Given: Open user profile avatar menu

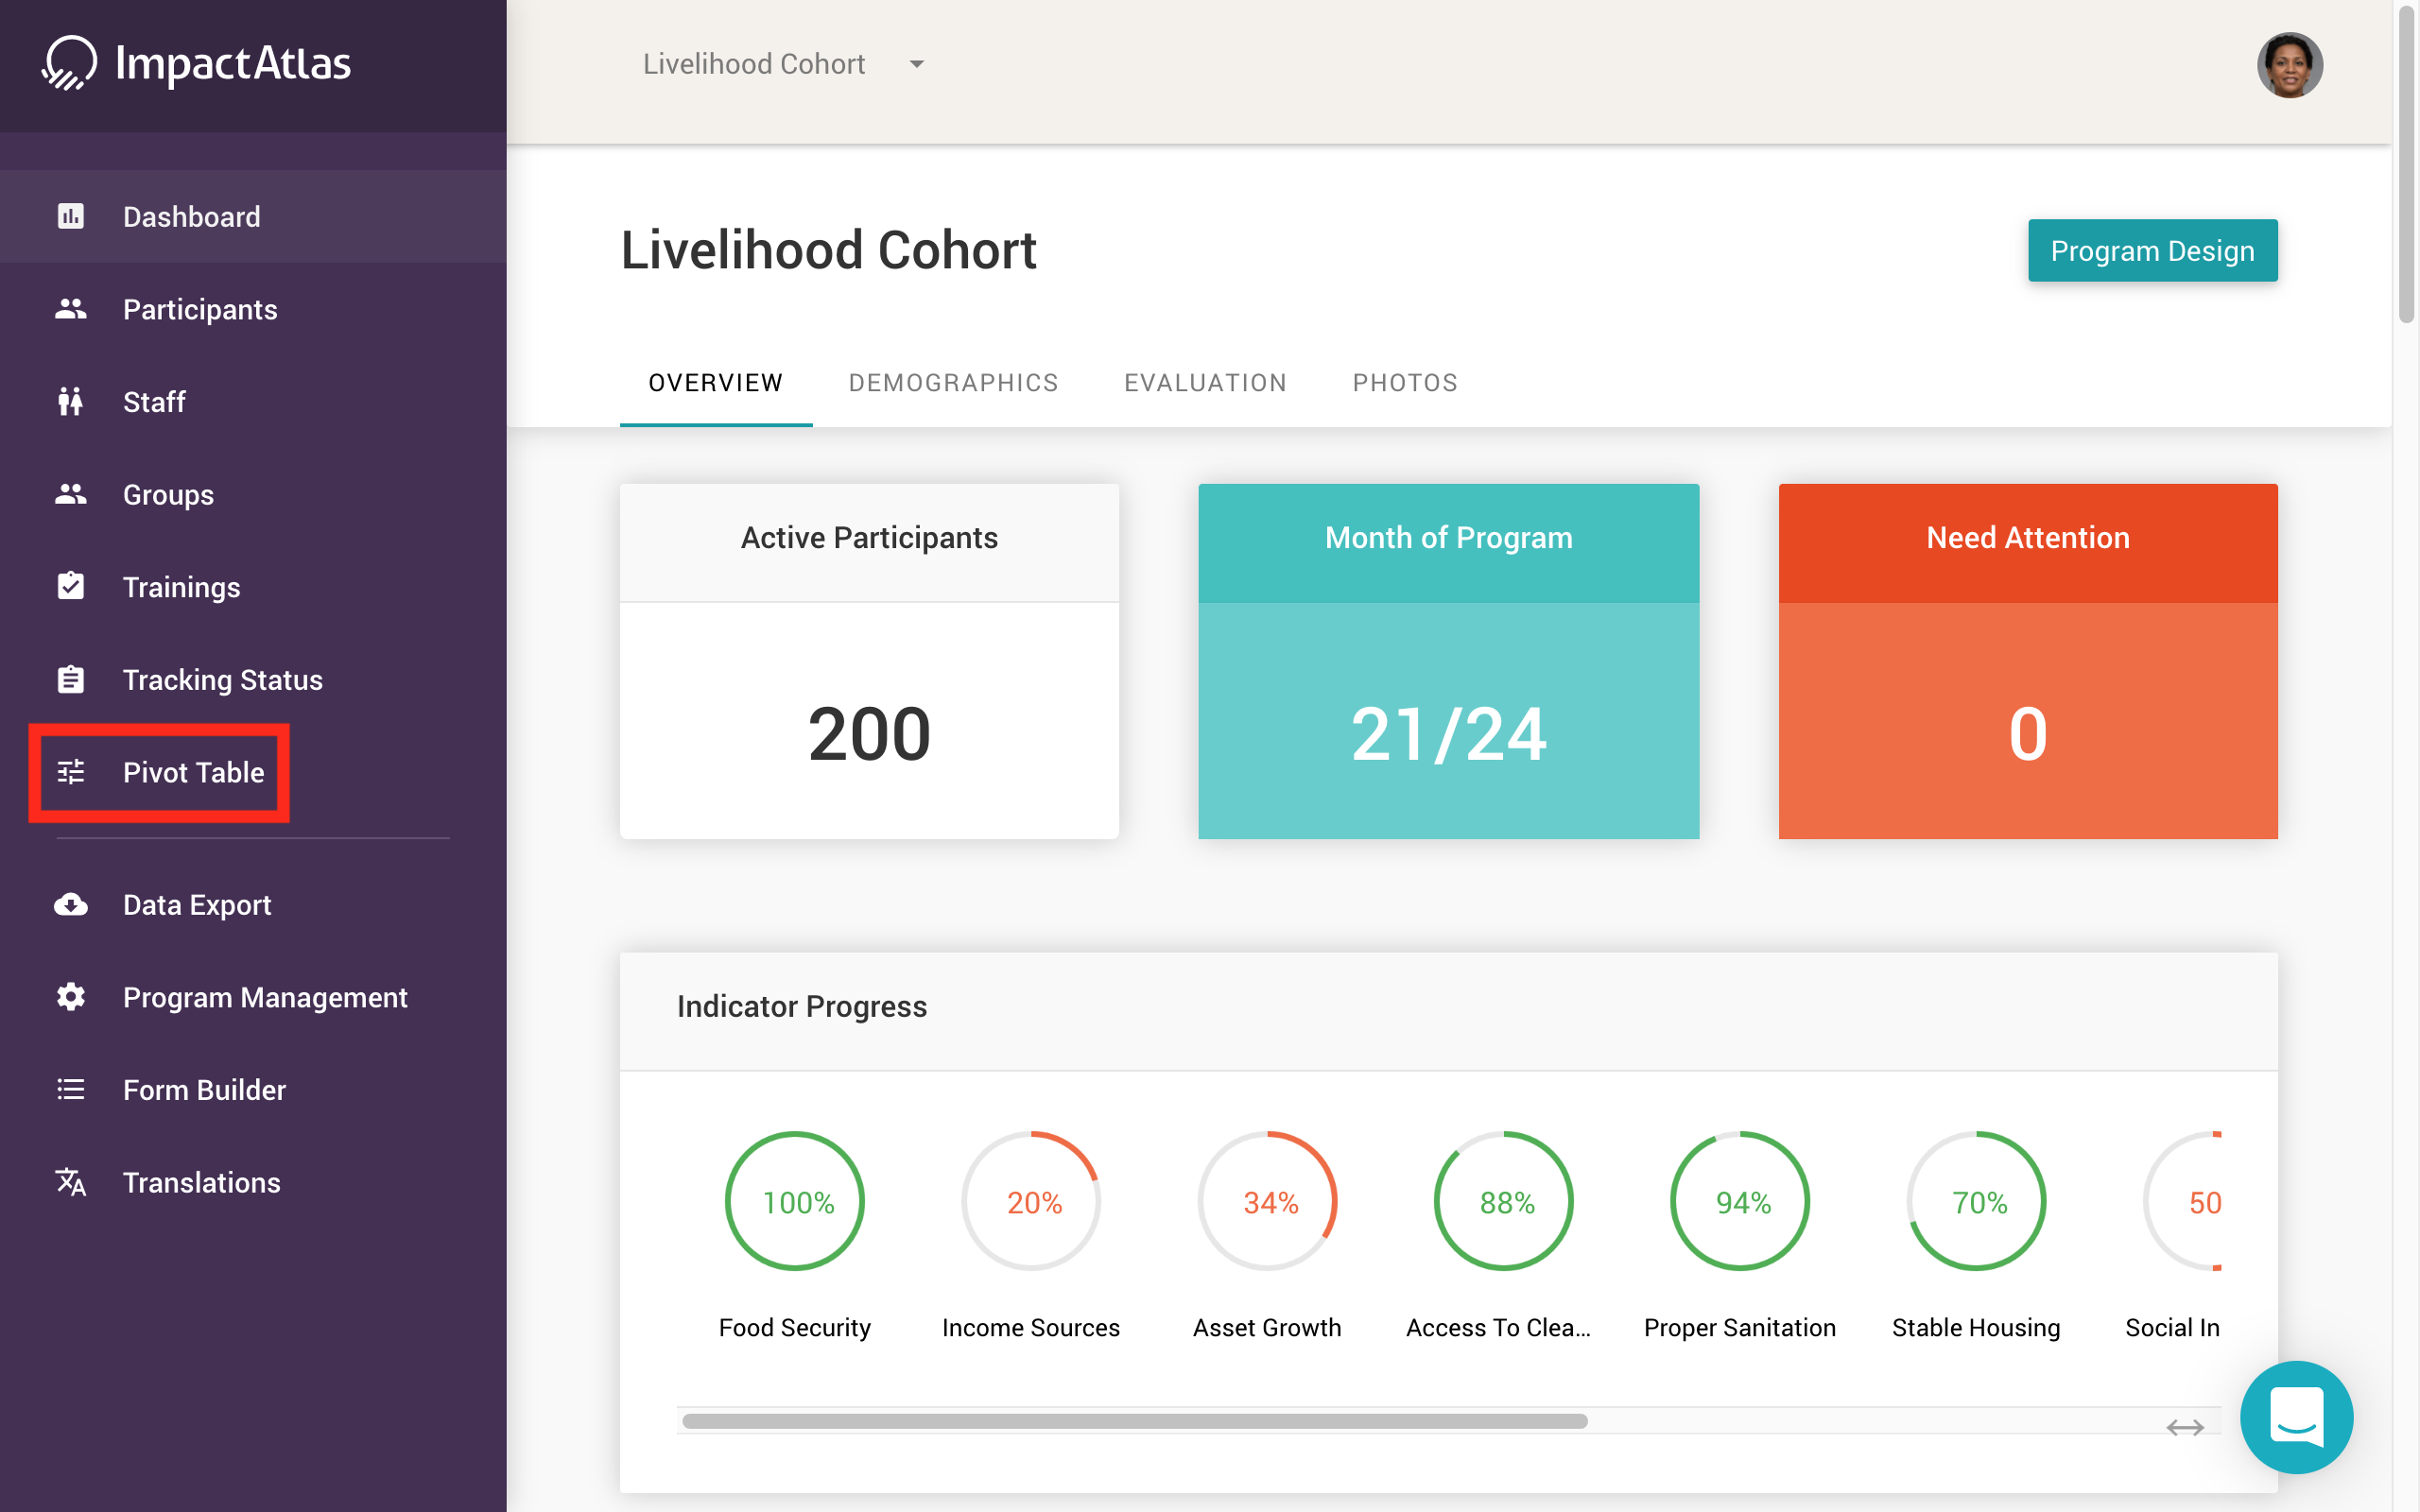Looking at the screenshot, I should tap(2289, 65).
